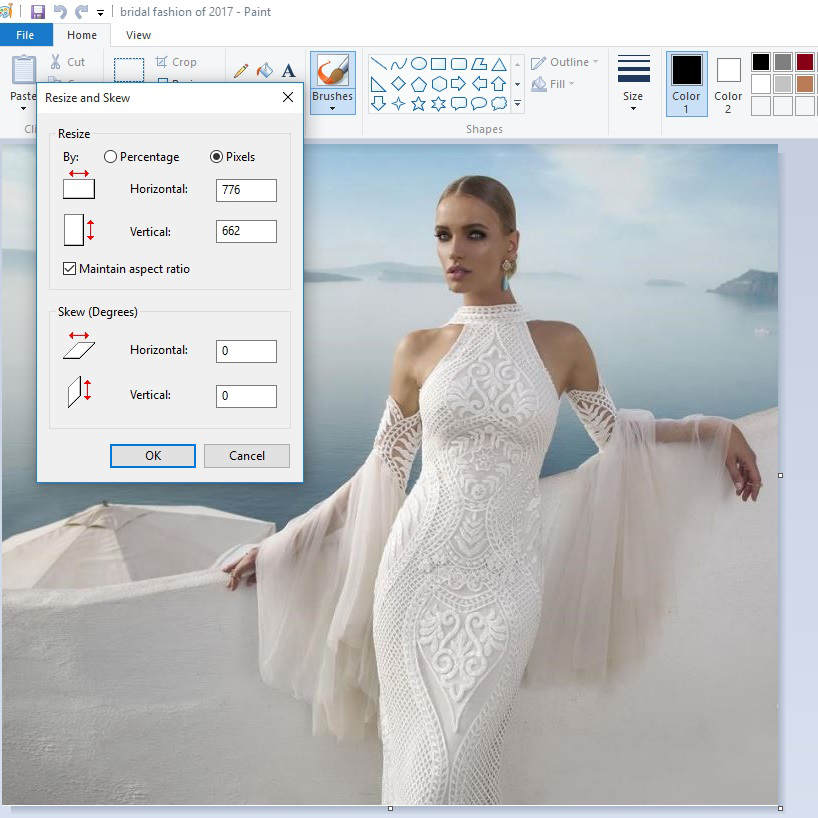Select the Fill with color bucket tool
Screen dimensions: 818x818
pos(264,70)
